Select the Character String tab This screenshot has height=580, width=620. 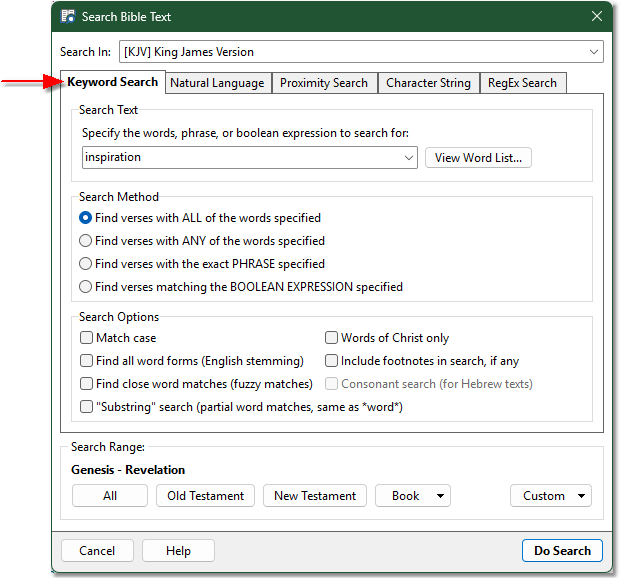click(x=429, y=83)
